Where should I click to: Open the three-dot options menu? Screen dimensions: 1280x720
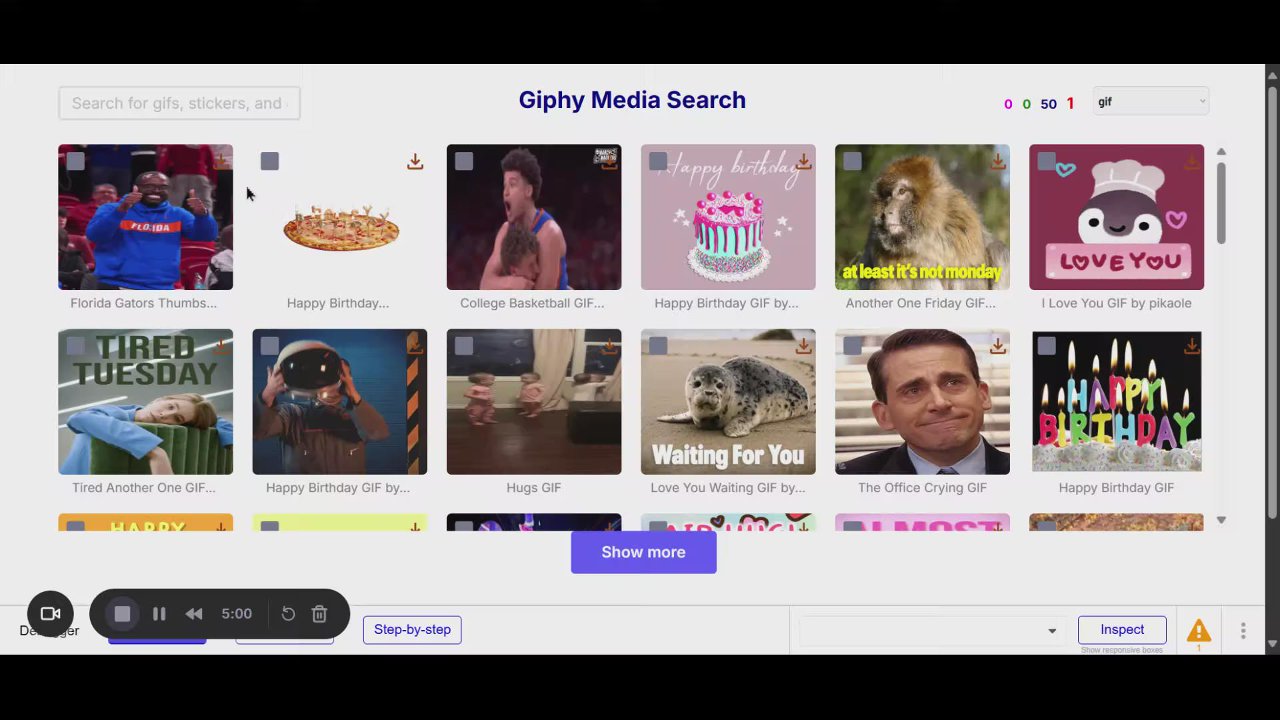coord(1243,630)
